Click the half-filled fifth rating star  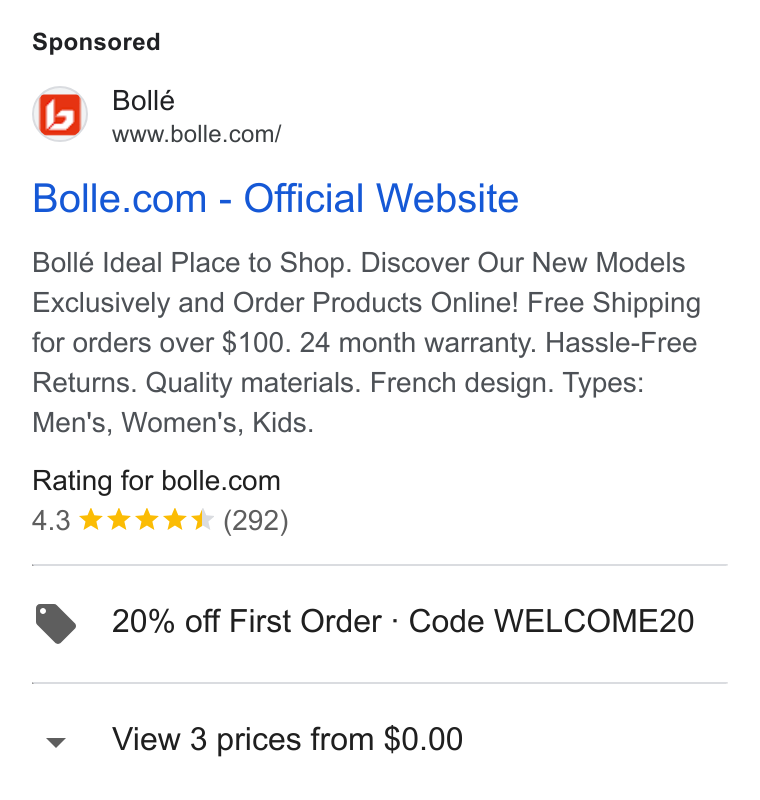click(202, 520)
